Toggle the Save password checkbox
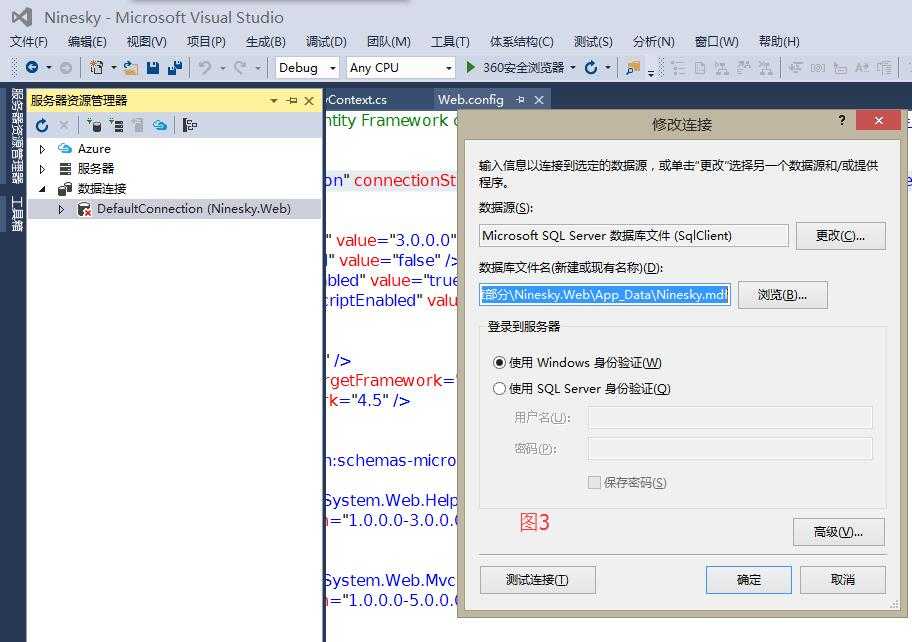 click(x=594, y=482)
